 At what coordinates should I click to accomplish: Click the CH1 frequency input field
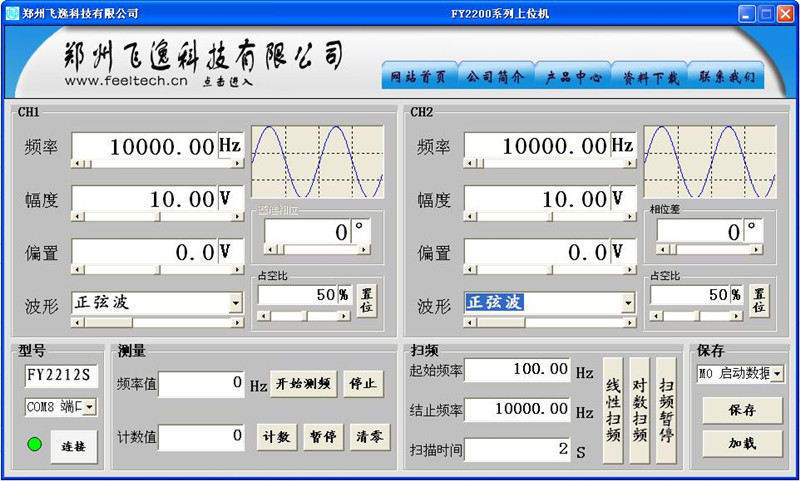pyautogui.click(x=145, y=146)
